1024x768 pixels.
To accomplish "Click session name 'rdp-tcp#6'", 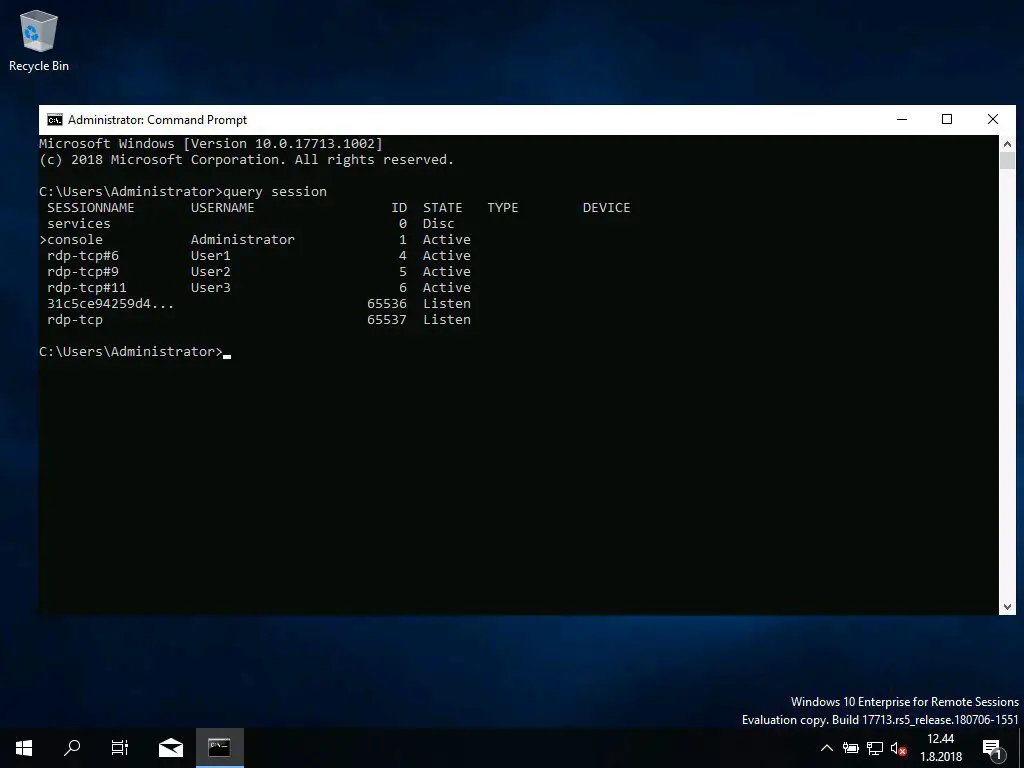I will tap(83, 255).
